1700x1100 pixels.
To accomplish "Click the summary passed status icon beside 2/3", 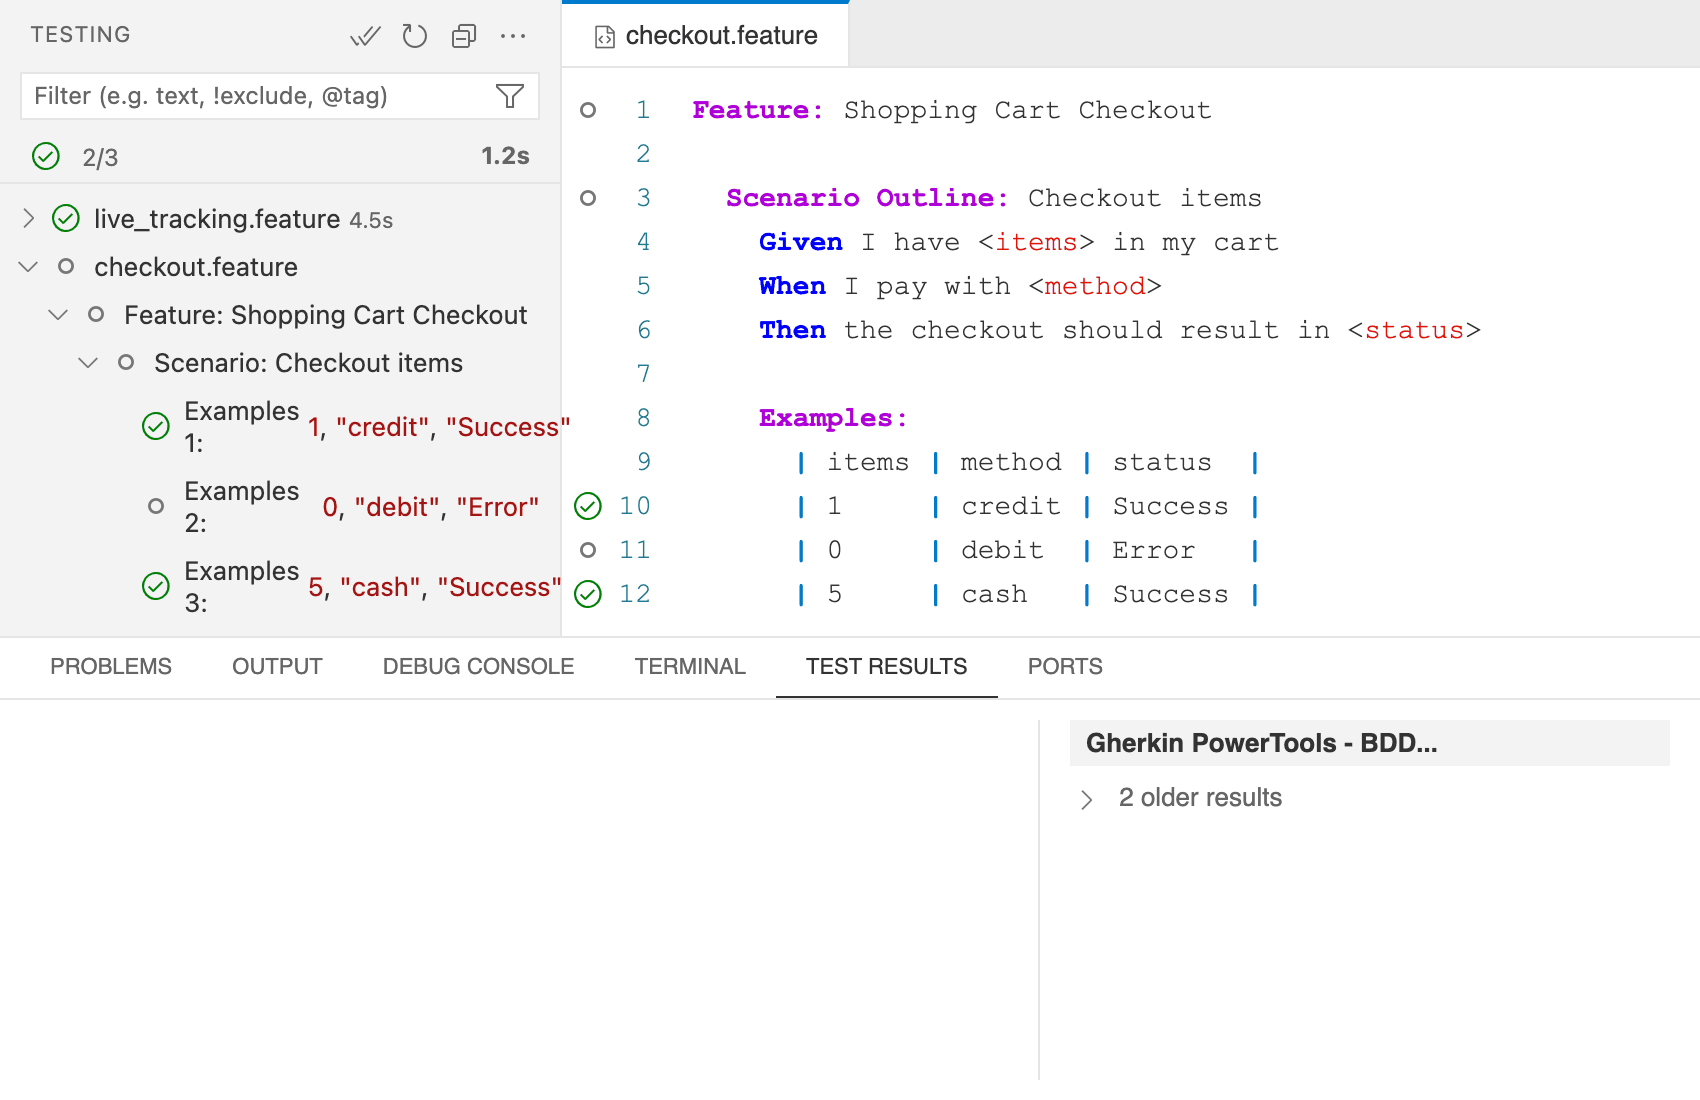I will pyautogui.click(x=46, y=156).
